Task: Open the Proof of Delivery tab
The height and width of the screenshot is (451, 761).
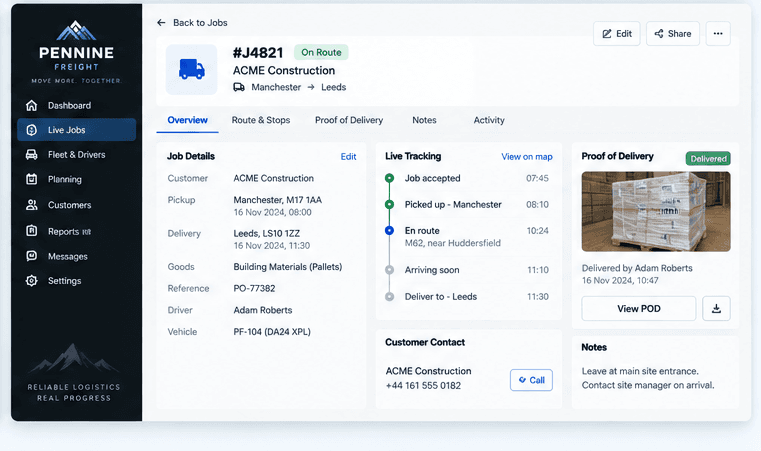Action: pyautogui.click(x=349, y=120)
